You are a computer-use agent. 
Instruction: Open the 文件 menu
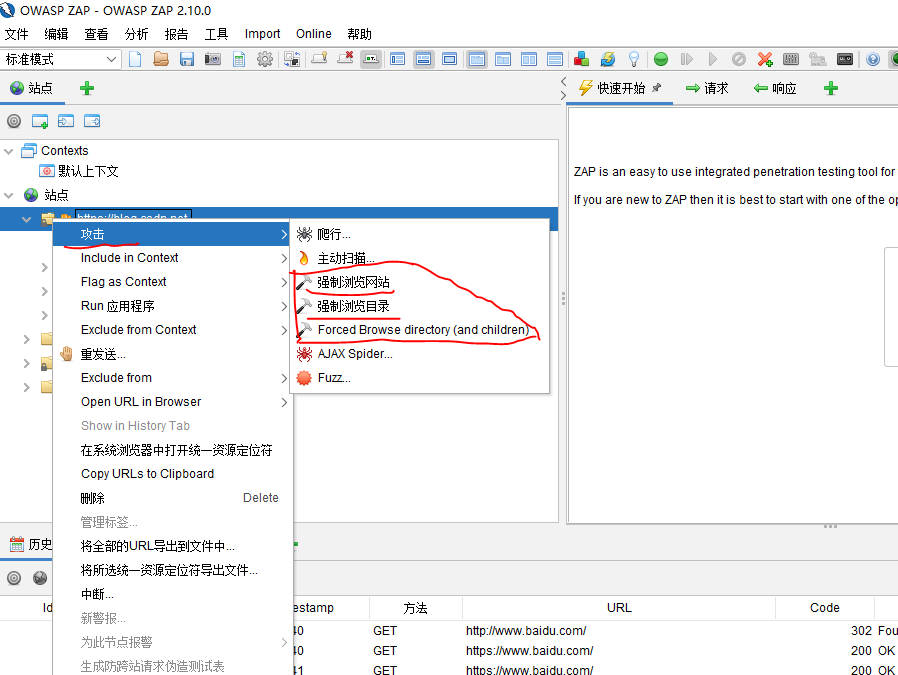[17, 34]
